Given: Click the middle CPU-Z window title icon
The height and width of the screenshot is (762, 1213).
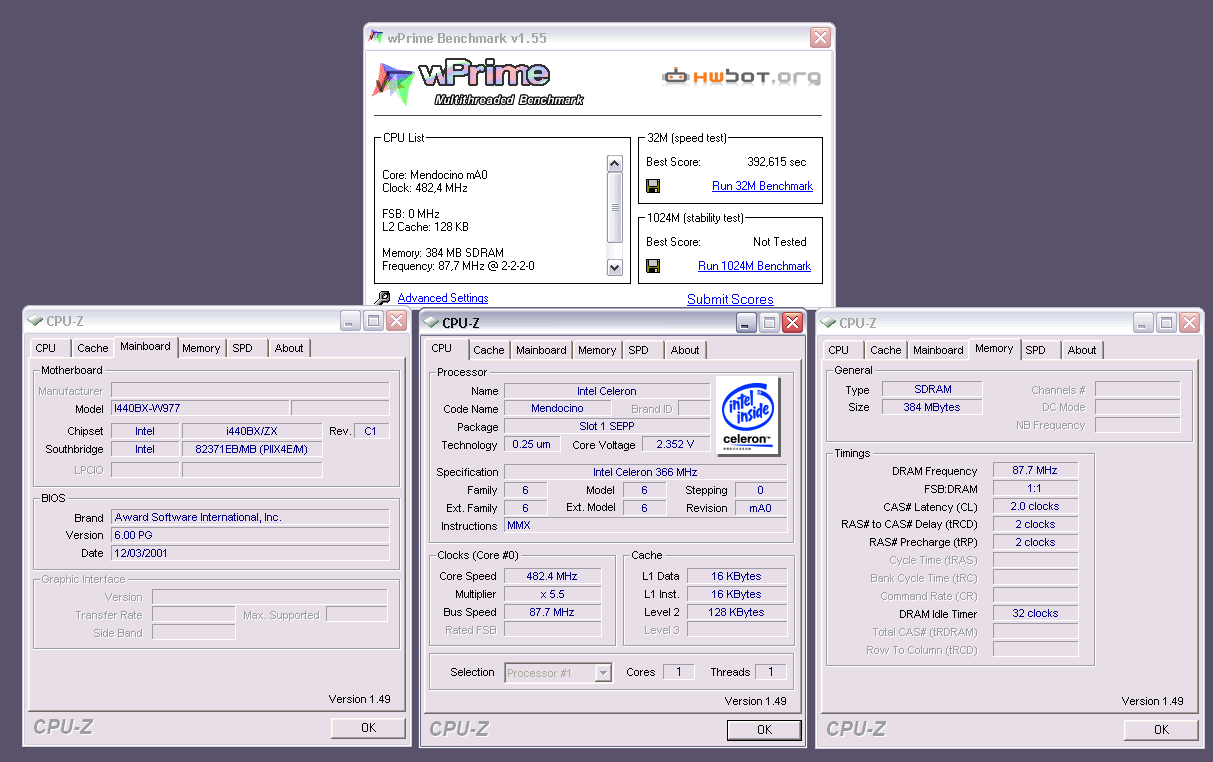Looking at the screenshot, I should [430, 322].
